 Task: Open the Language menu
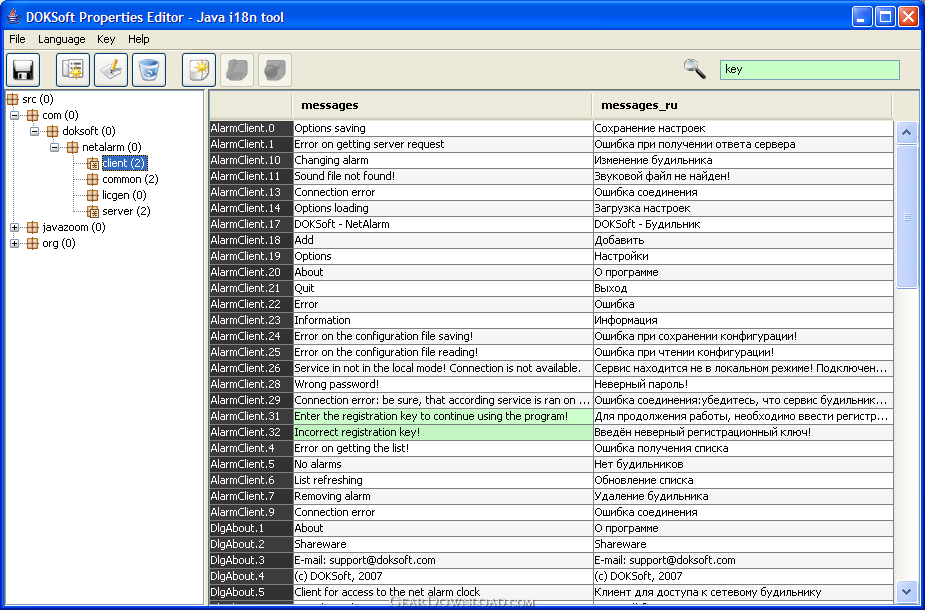[x=61, y=39]
